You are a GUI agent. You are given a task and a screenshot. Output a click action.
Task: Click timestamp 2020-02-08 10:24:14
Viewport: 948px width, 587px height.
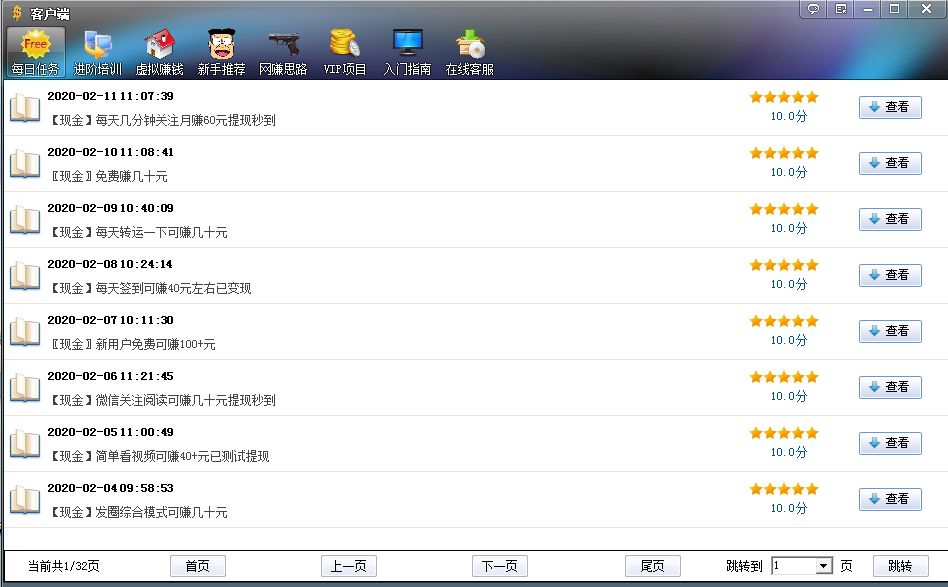pyautogui.click(x=110, y=264)
